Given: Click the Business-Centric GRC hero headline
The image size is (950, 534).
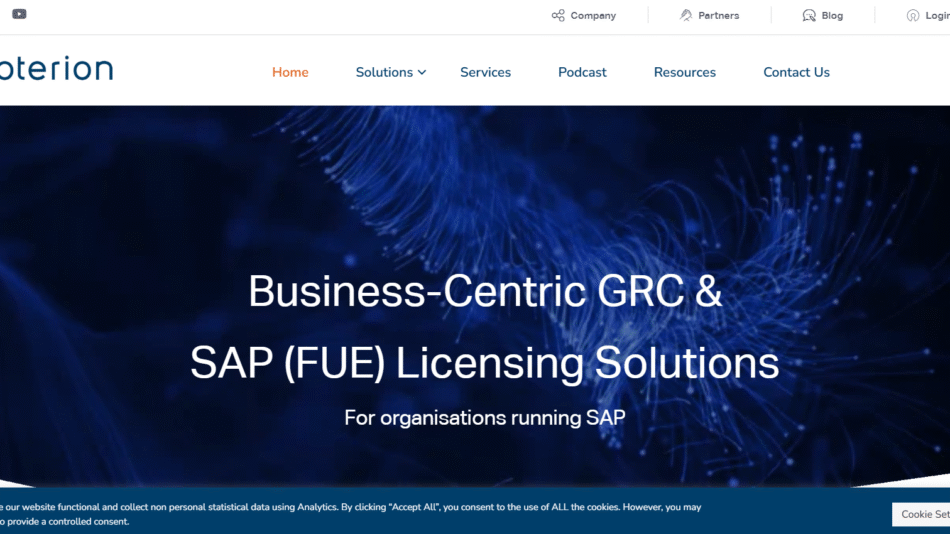Looking at the screenshot, I should click(x=484, y=291).
